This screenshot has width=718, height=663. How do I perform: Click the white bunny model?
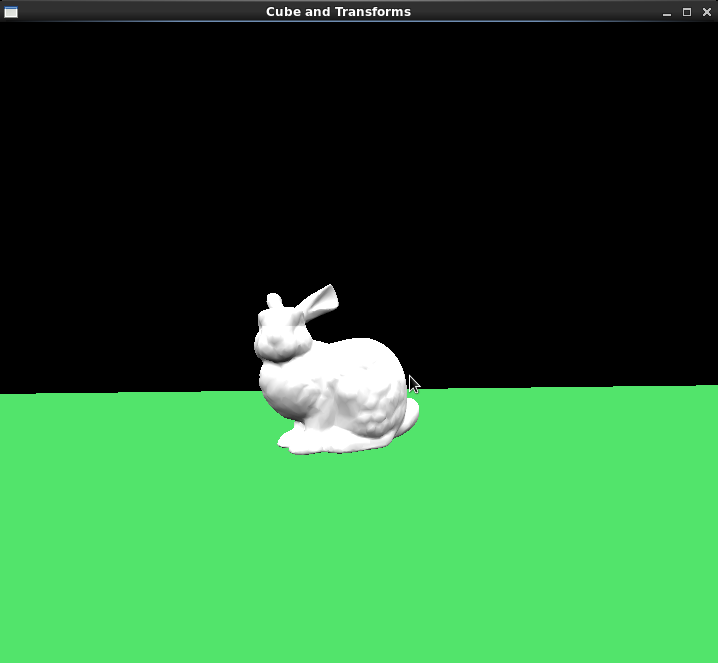point(335,370)
